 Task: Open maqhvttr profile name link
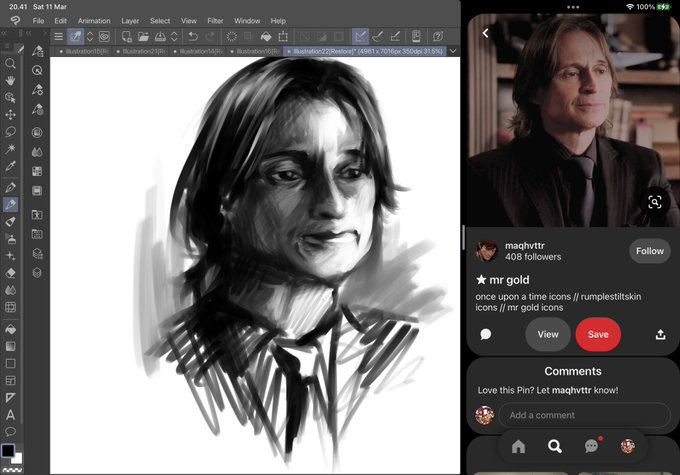tap(525, 246)
